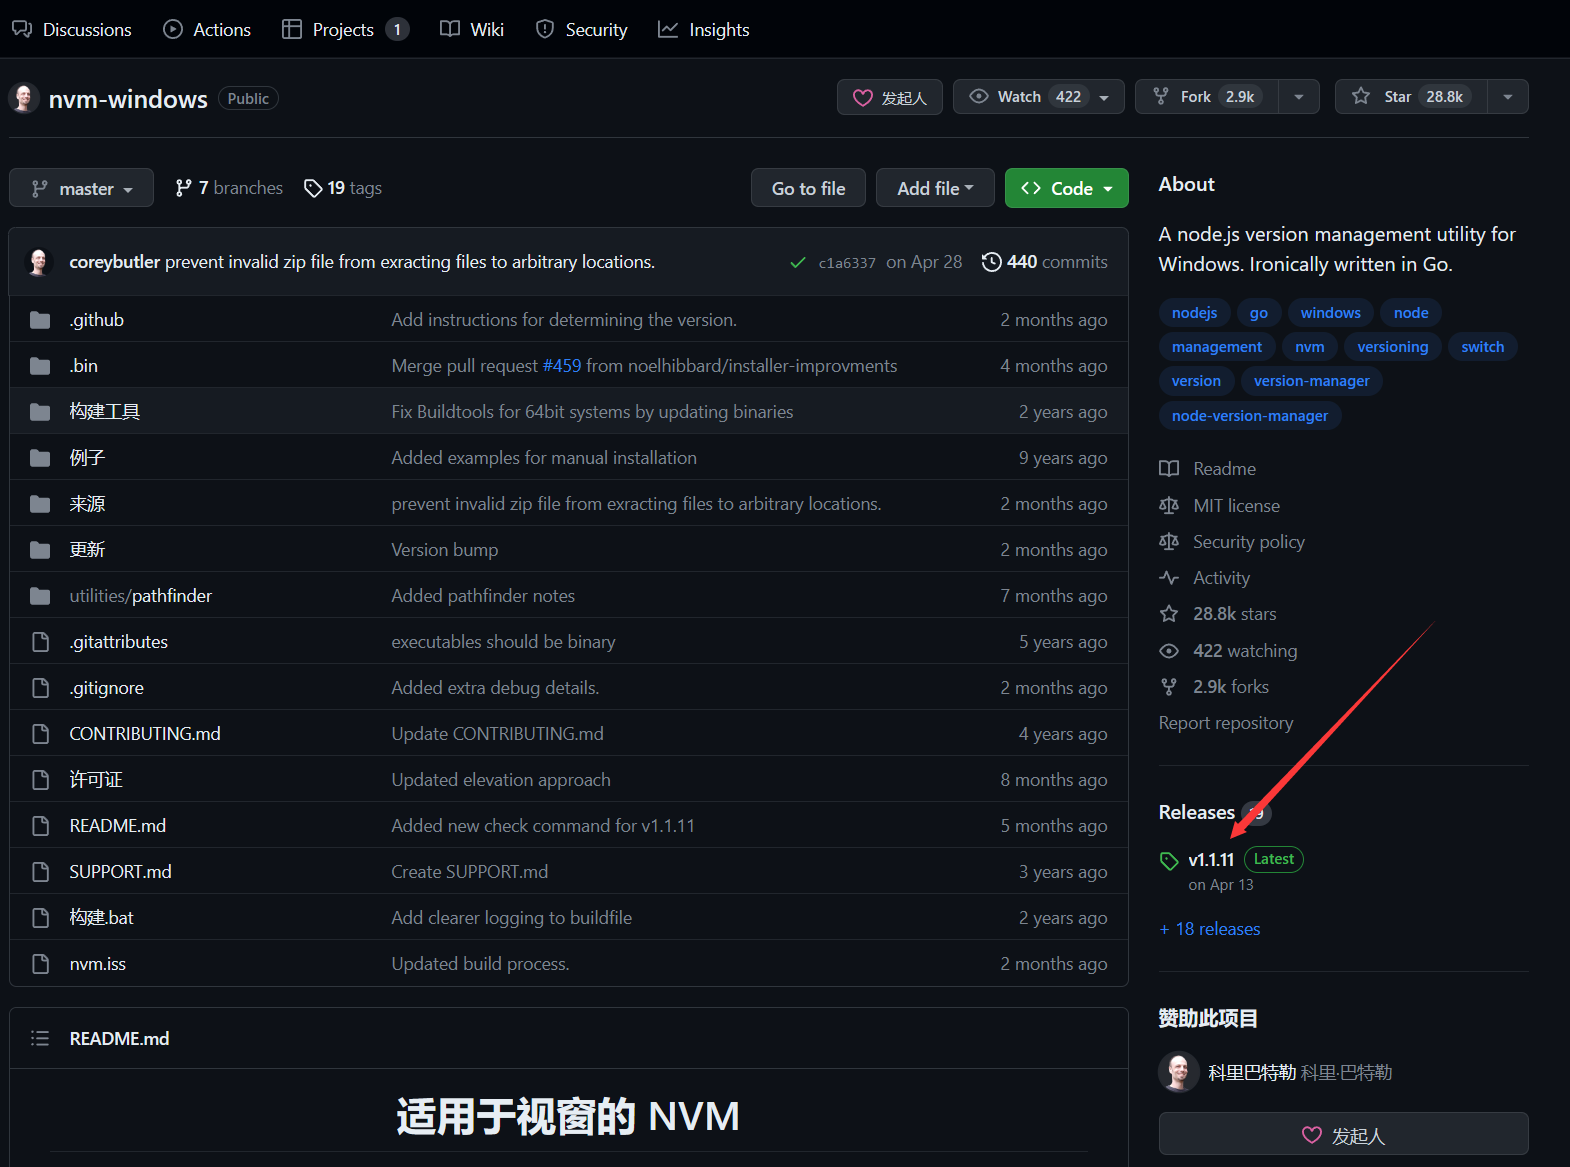This screenshot has height=1167, width=1570.
Task: Open the Activity link
Action: tap(1205, 578)
